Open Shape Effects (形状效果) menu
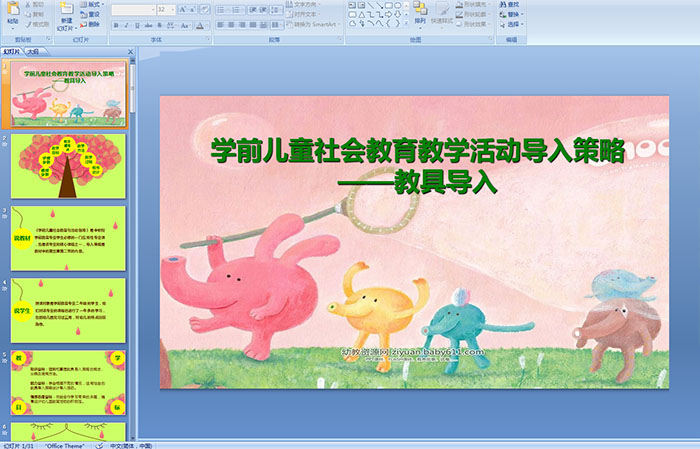This screenshot has height=449, width=700. click(473, 24)
